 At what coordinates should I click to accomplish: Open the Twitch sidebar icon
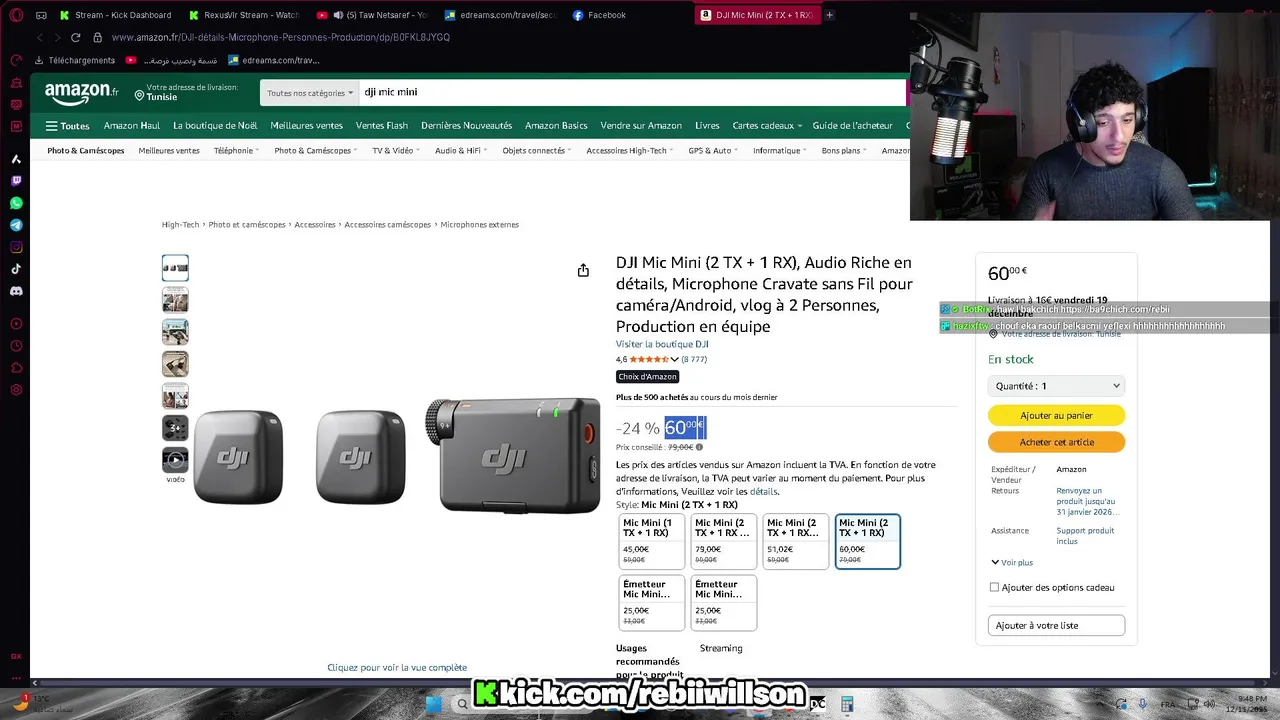point(16,181)
